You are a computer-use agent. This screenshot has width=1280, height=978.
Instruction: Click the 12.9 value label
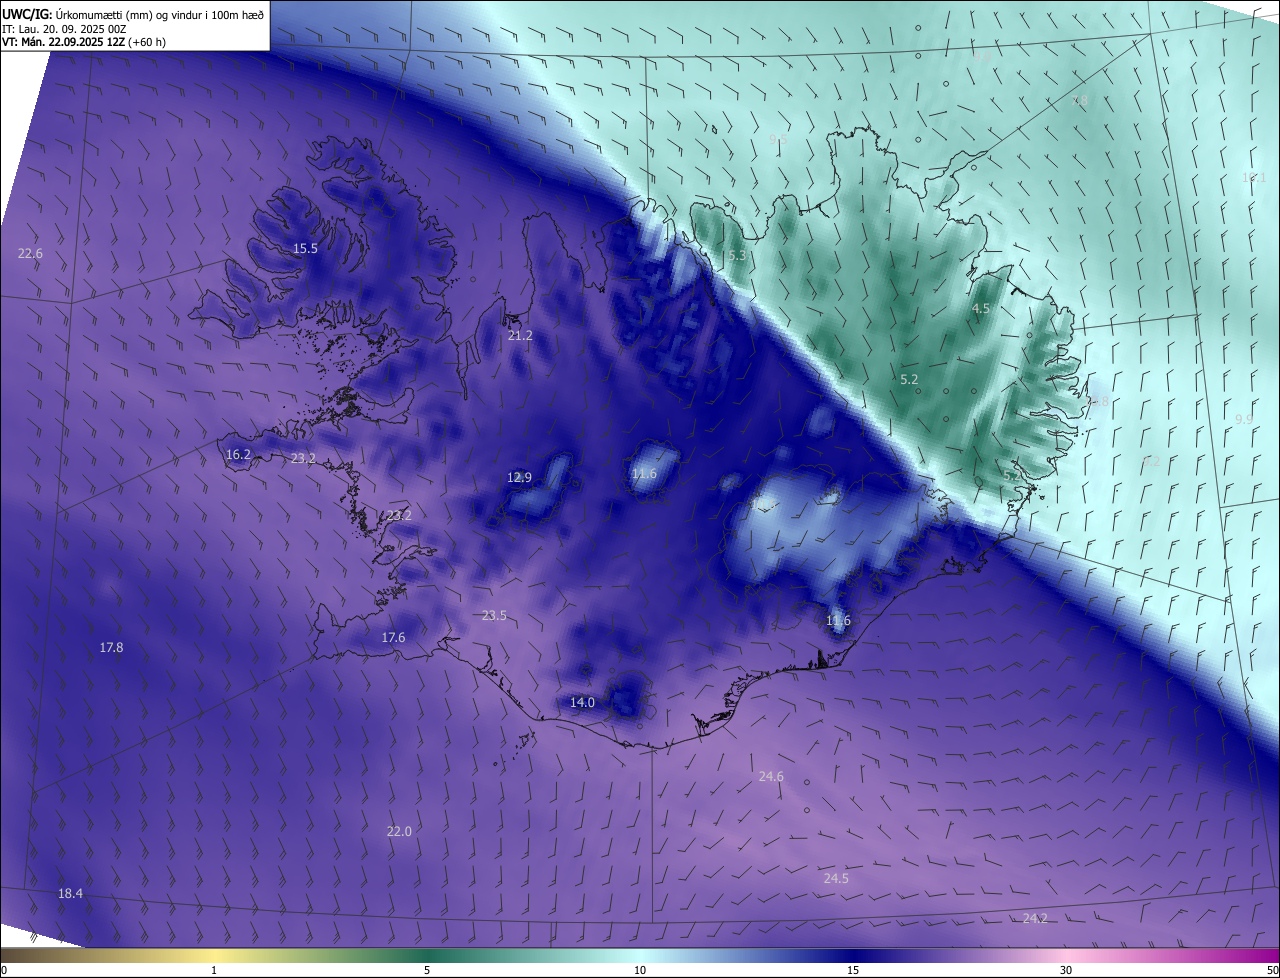pos(519,478)
